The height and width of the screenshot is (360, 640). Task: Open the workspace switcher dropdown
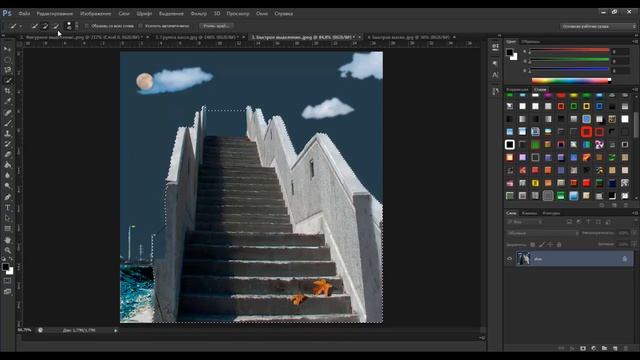coord(598,26)
